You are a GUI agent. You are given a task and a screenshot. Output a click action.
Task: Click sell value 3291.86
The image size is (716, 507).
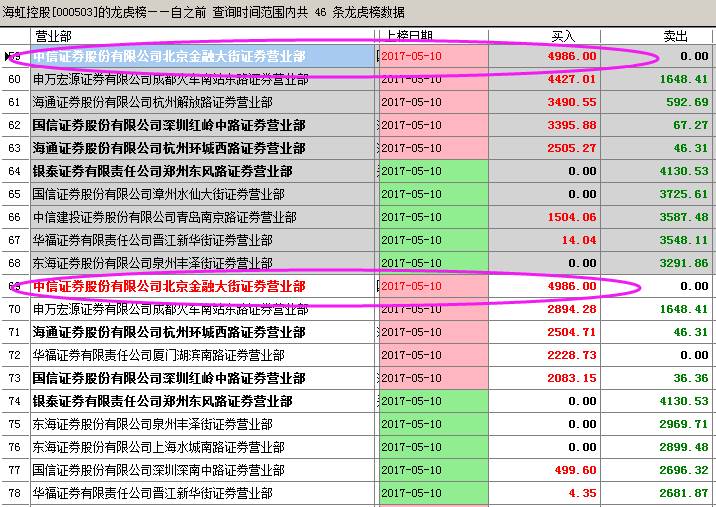coord(684,263)
